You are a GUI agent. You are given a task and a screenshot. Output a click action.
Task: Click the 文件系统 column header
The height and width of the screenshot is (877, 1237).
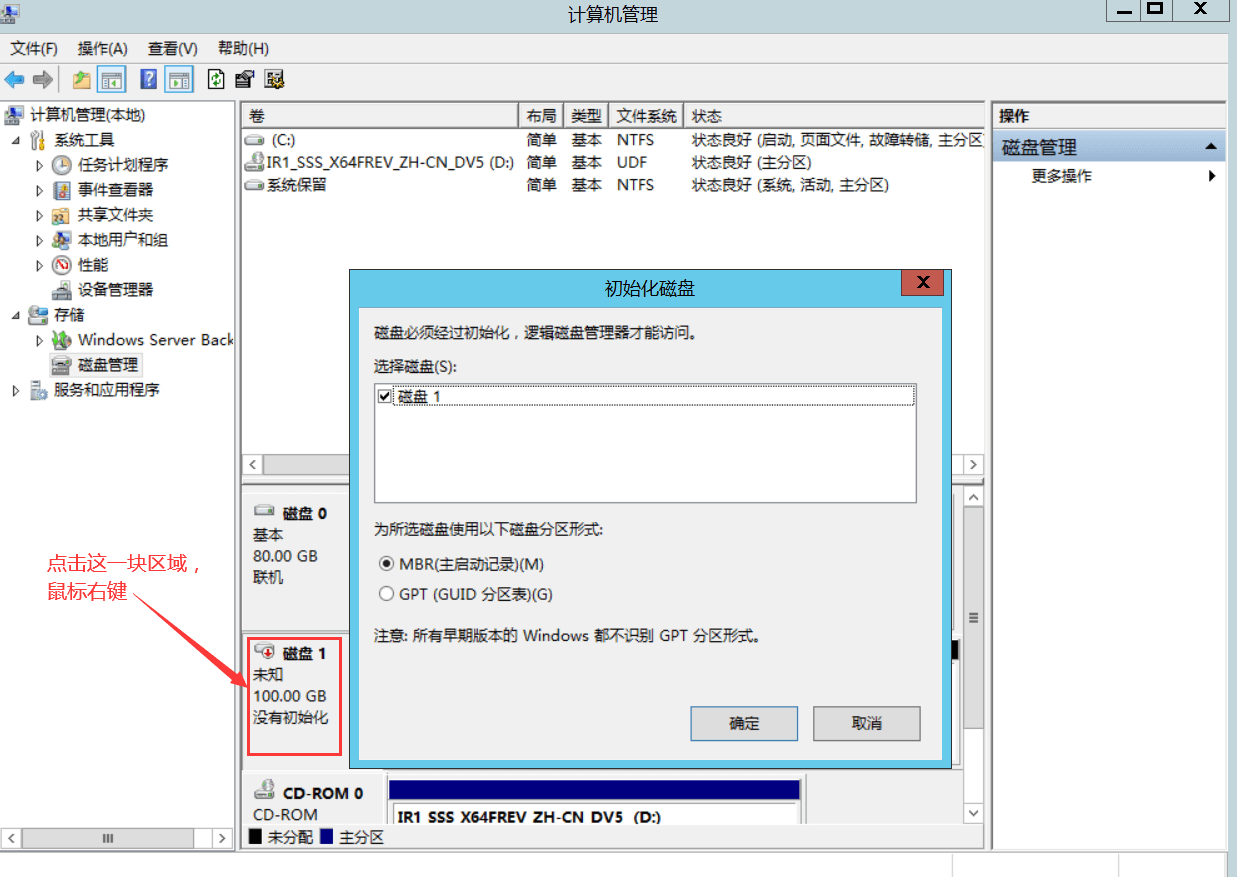(646, 116)
